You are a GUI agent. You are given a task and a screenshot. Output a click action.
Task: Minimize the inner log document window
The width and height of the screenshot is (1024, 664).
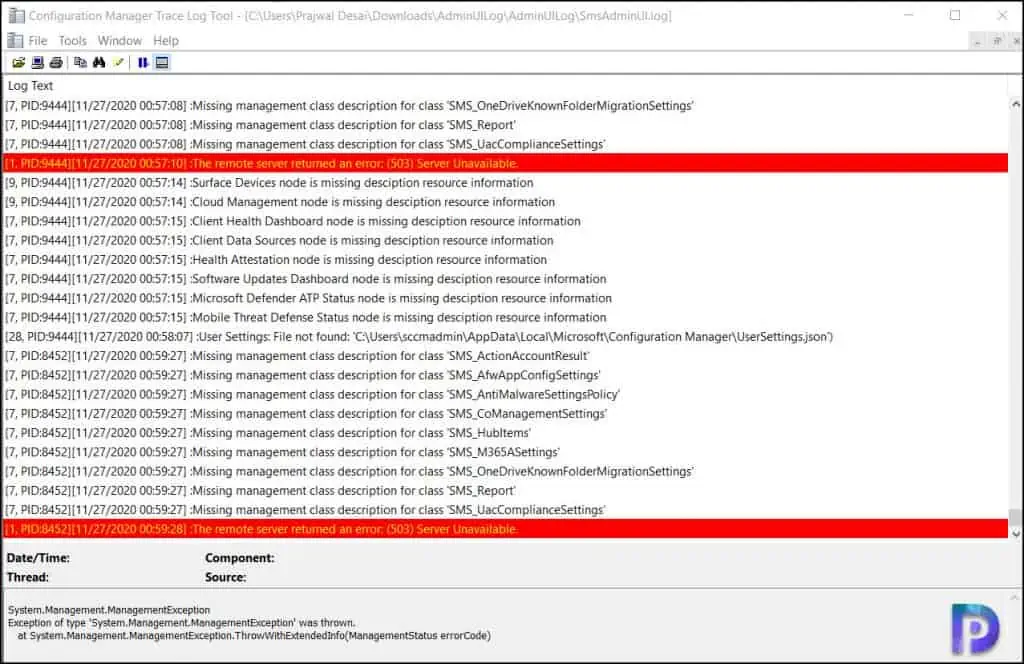point(977,41)
